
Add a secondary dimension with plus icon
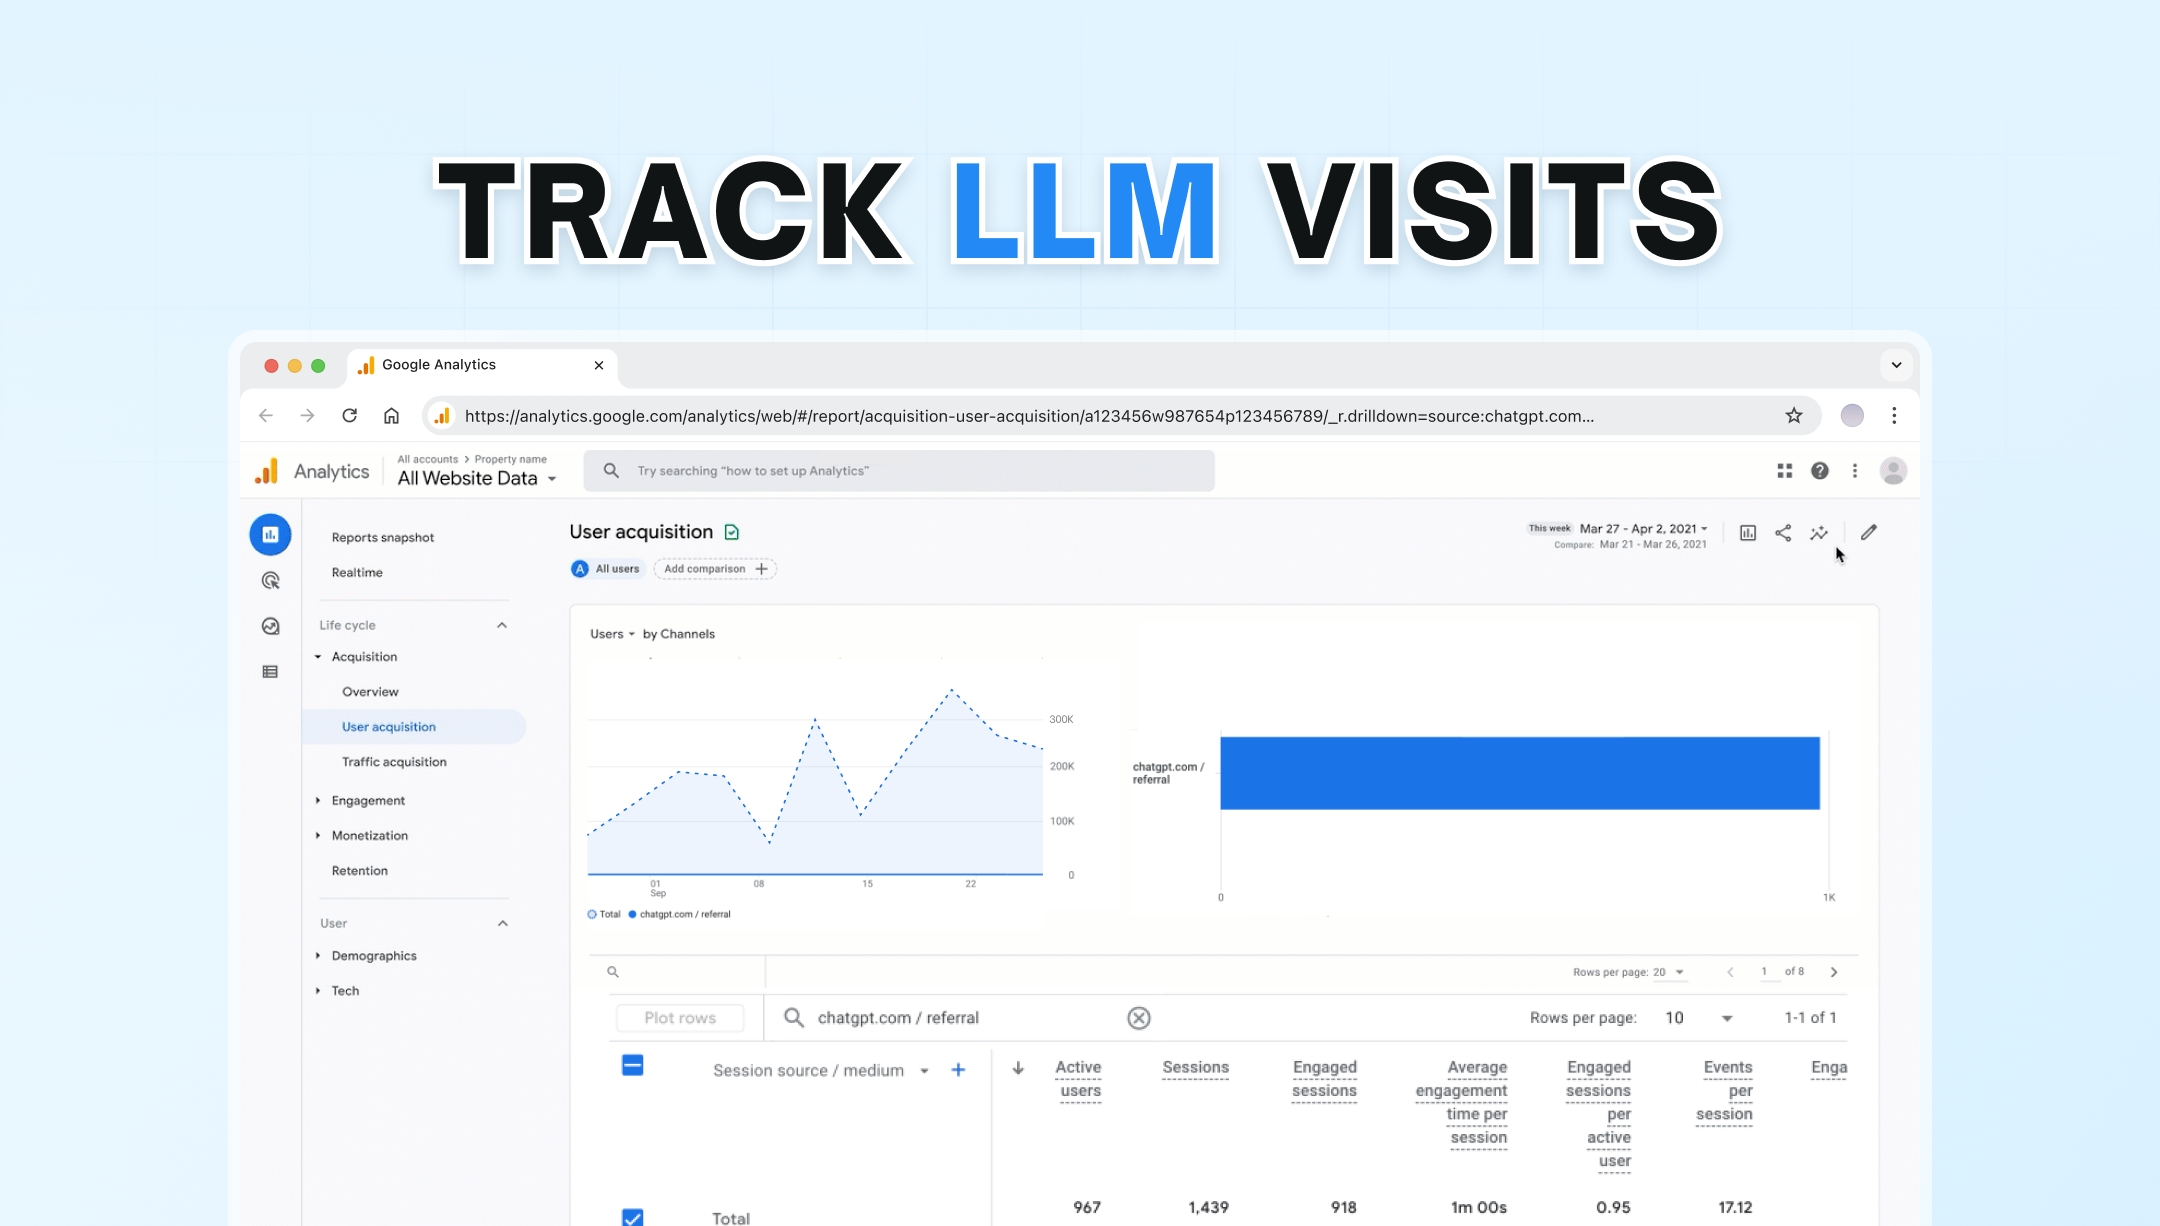[958, 1070]
